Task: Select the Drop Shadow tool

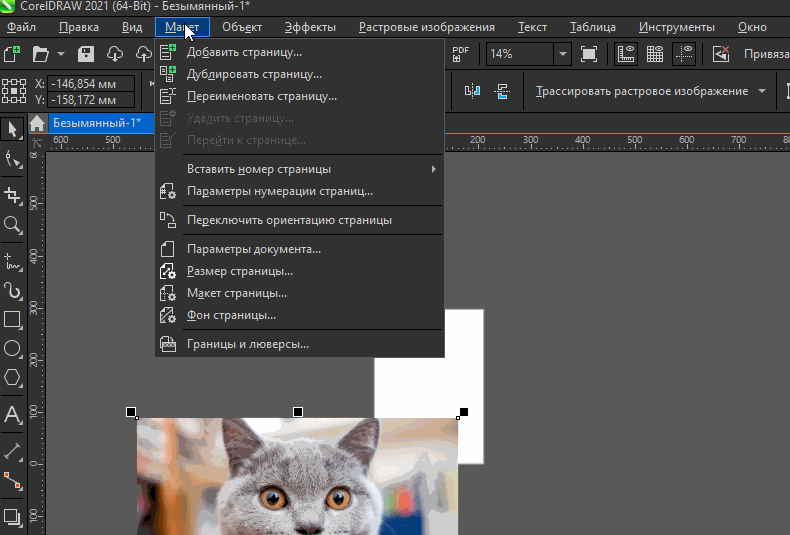Action: point(13,517)
